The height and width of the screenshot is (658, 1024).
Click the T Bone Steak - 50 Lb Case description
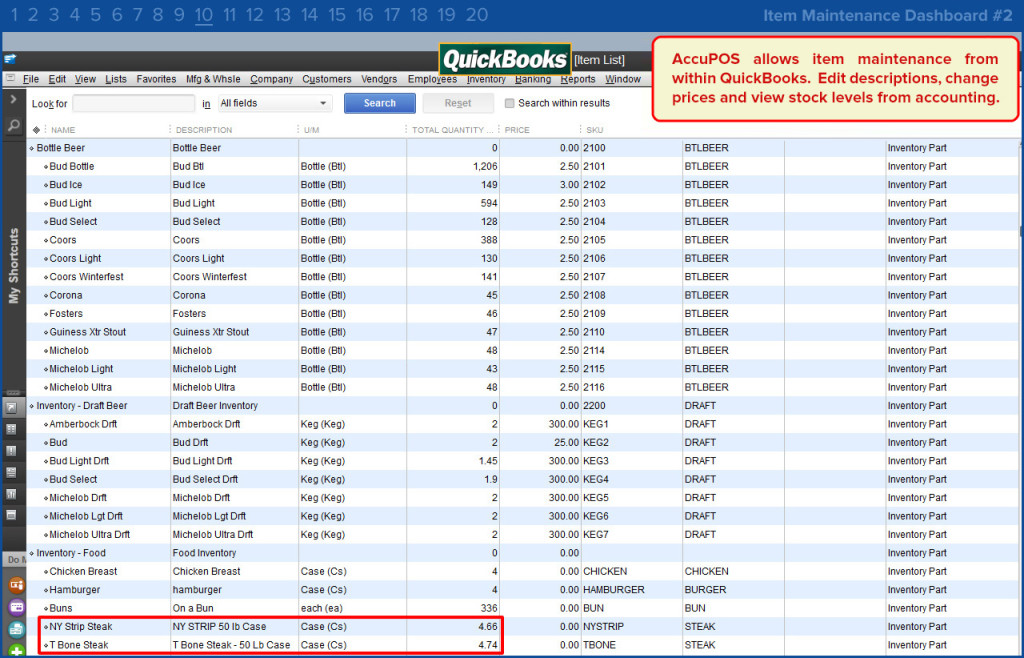(231, 645)
